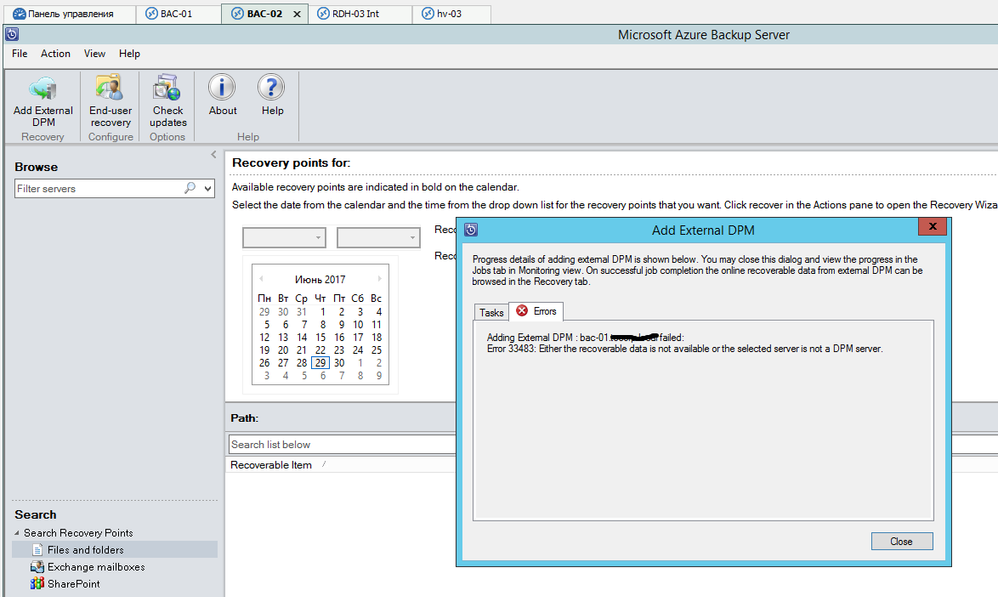This screenshot has width=998, height=597.
Task: Select June 1 on the calendar
Action: (323, 312)
